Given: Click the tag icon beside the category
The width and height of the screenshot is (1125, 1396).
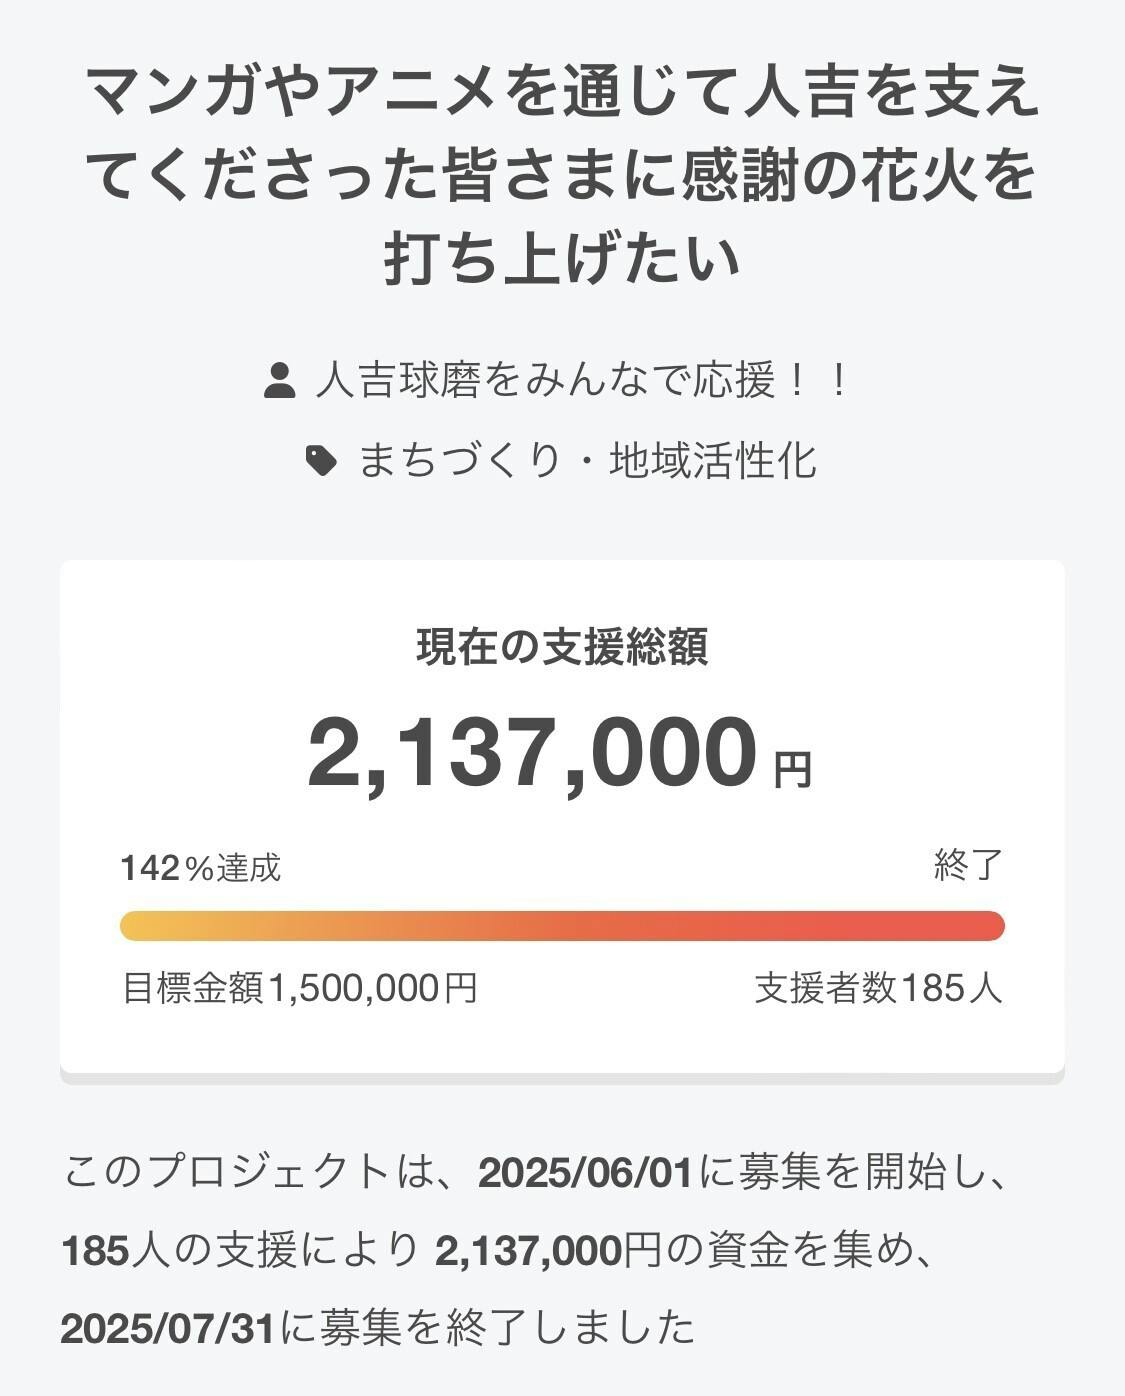Looking at the screenshot, I should 321,461.
